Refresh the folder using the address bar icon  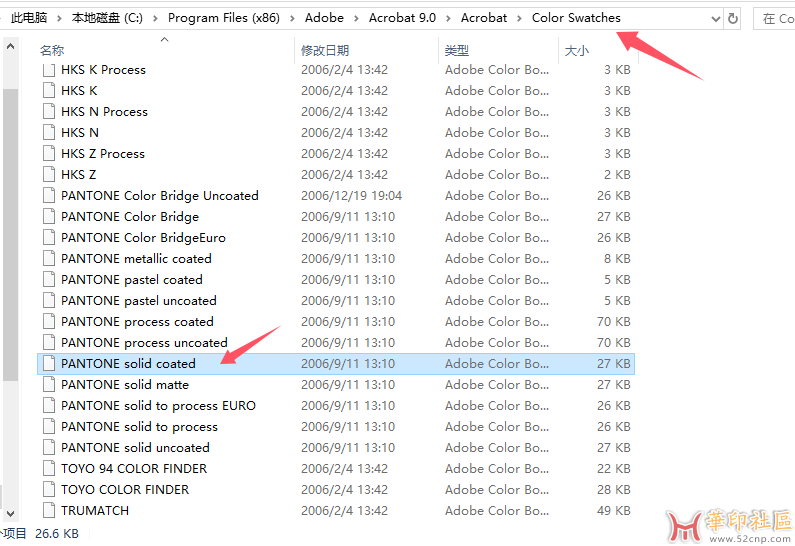[734, 18]
